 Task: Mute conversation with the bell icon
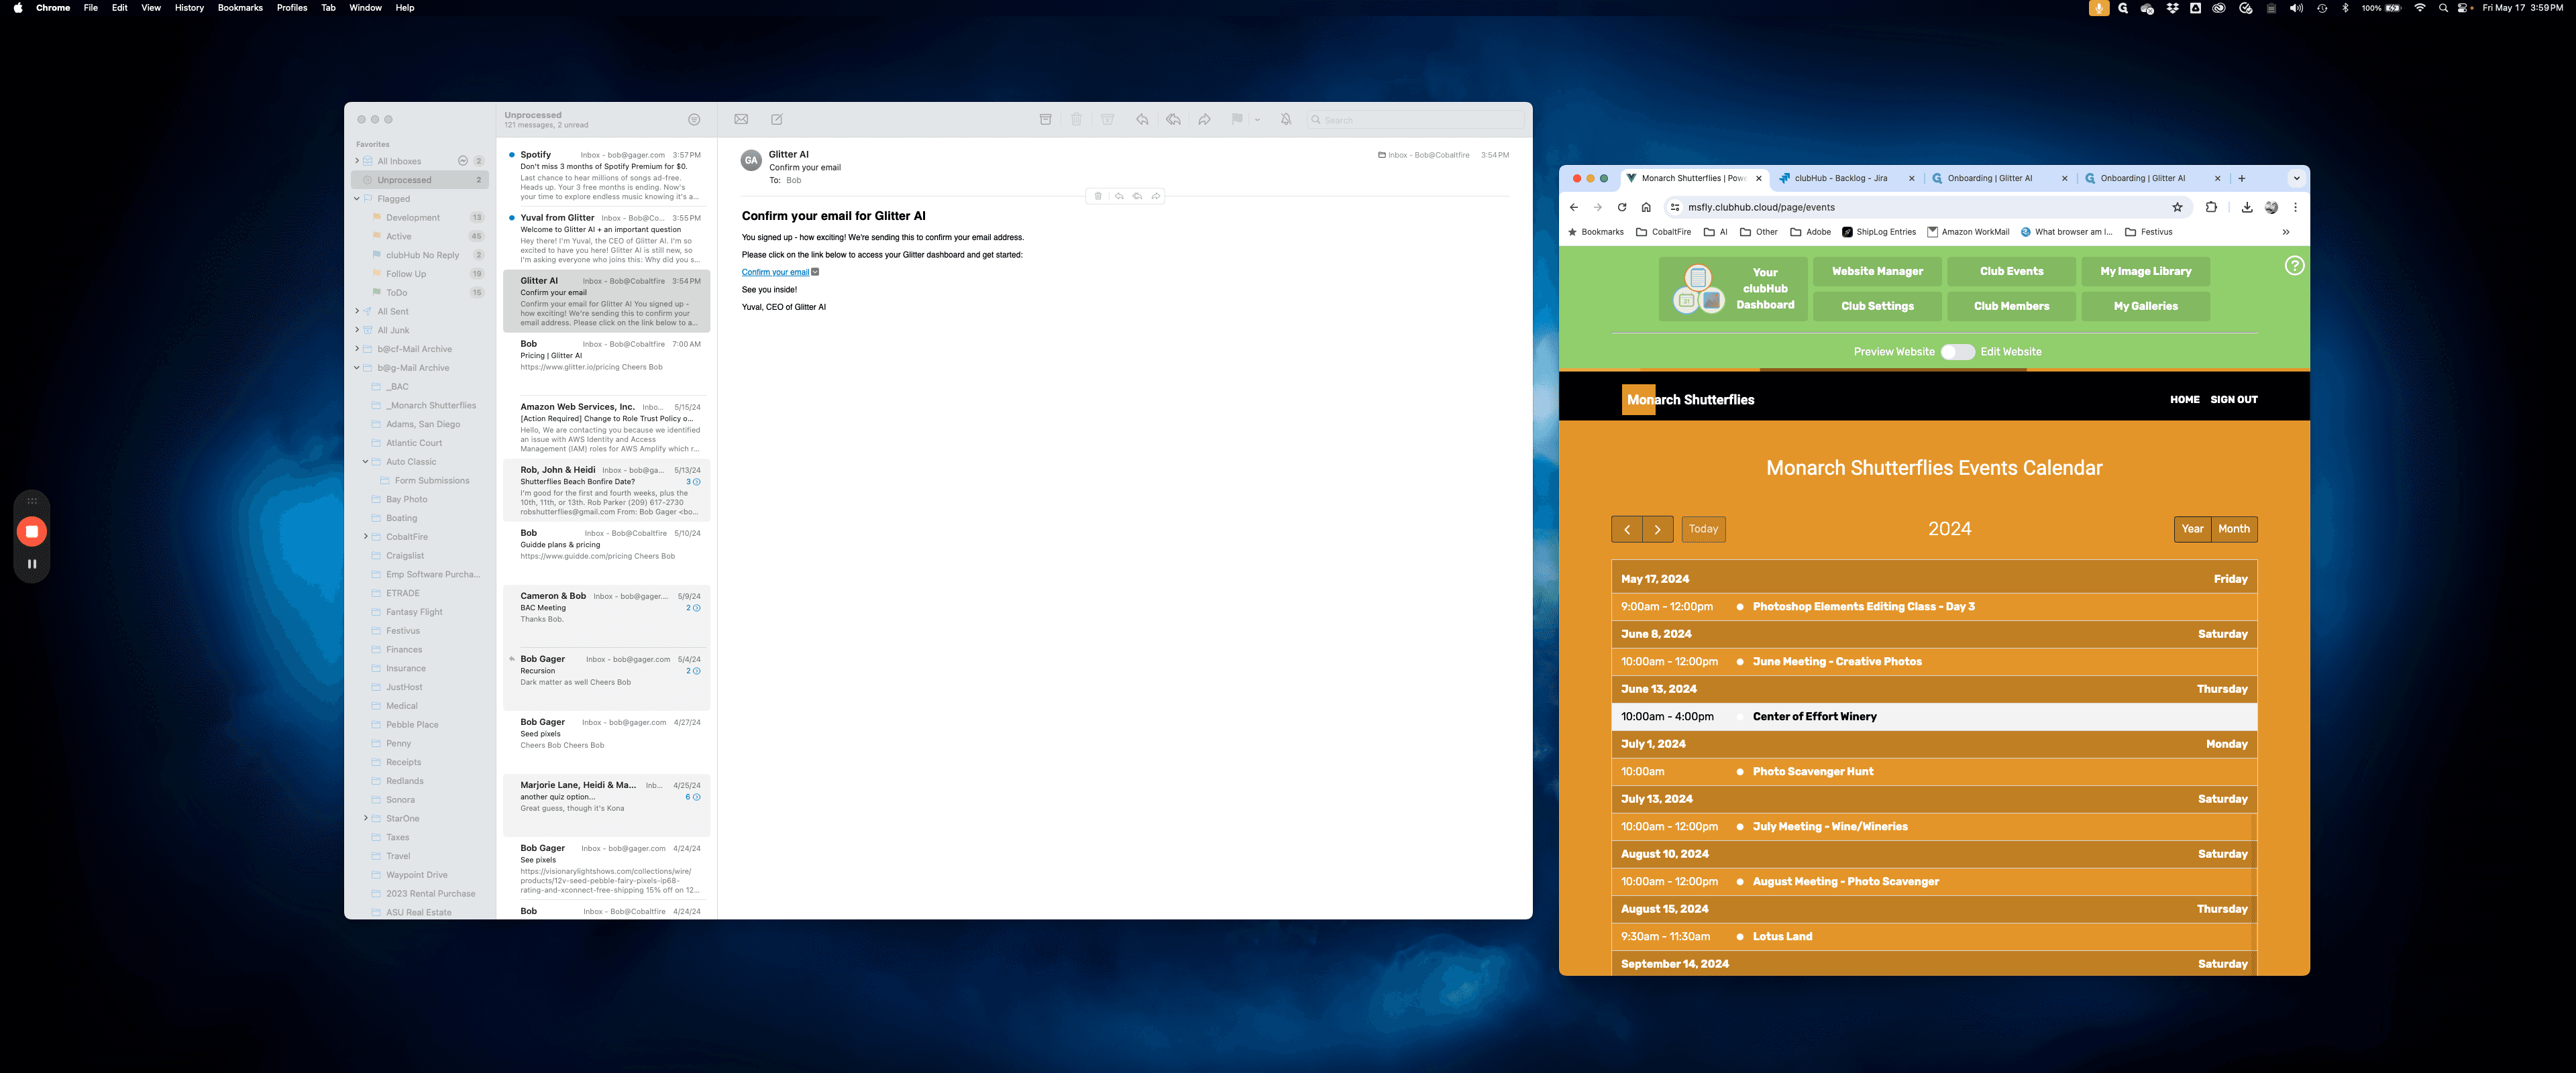coord(1286,119)
